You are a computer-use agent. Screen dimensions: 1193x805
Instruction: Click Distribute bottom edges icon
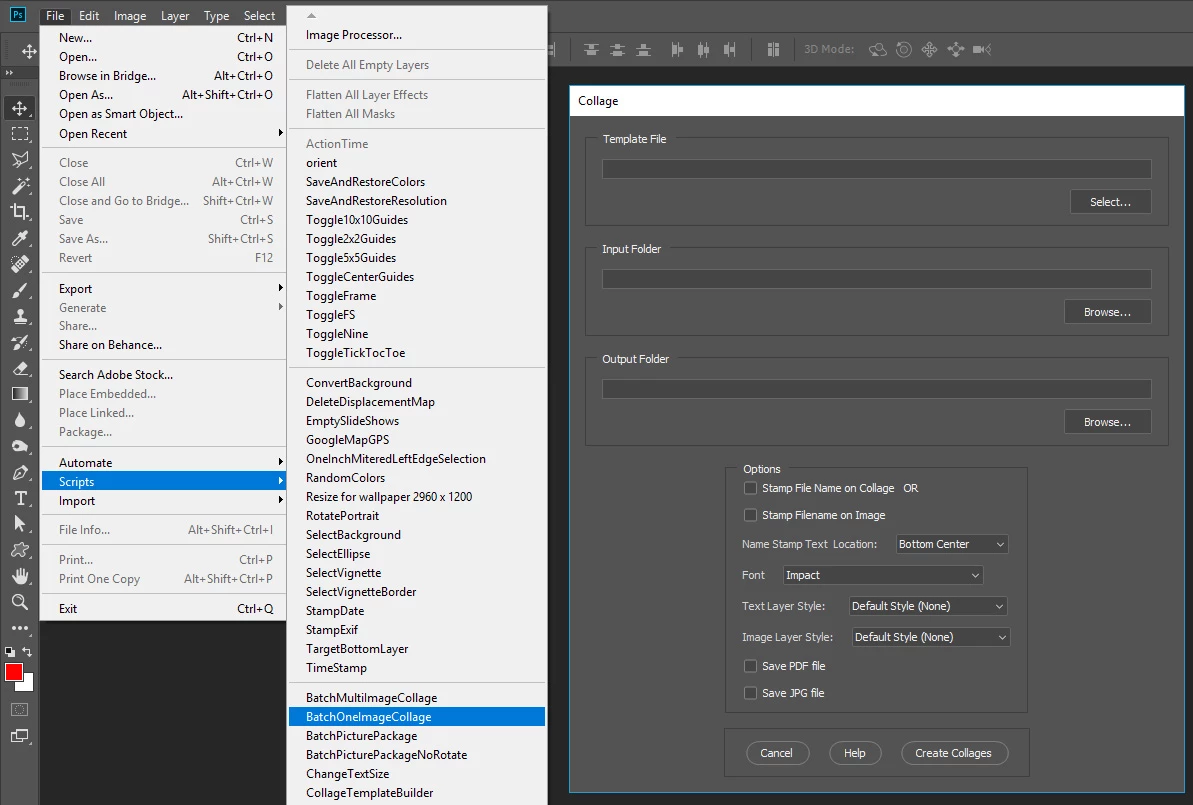point(644,49)
